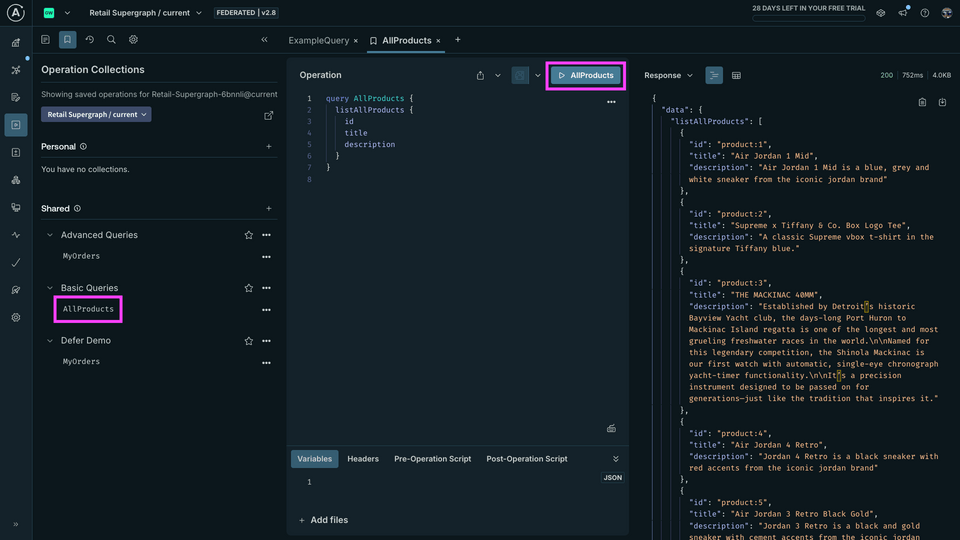
Task: Open organization switcher dropdown arrow
Action: click(x=67, y=13)
